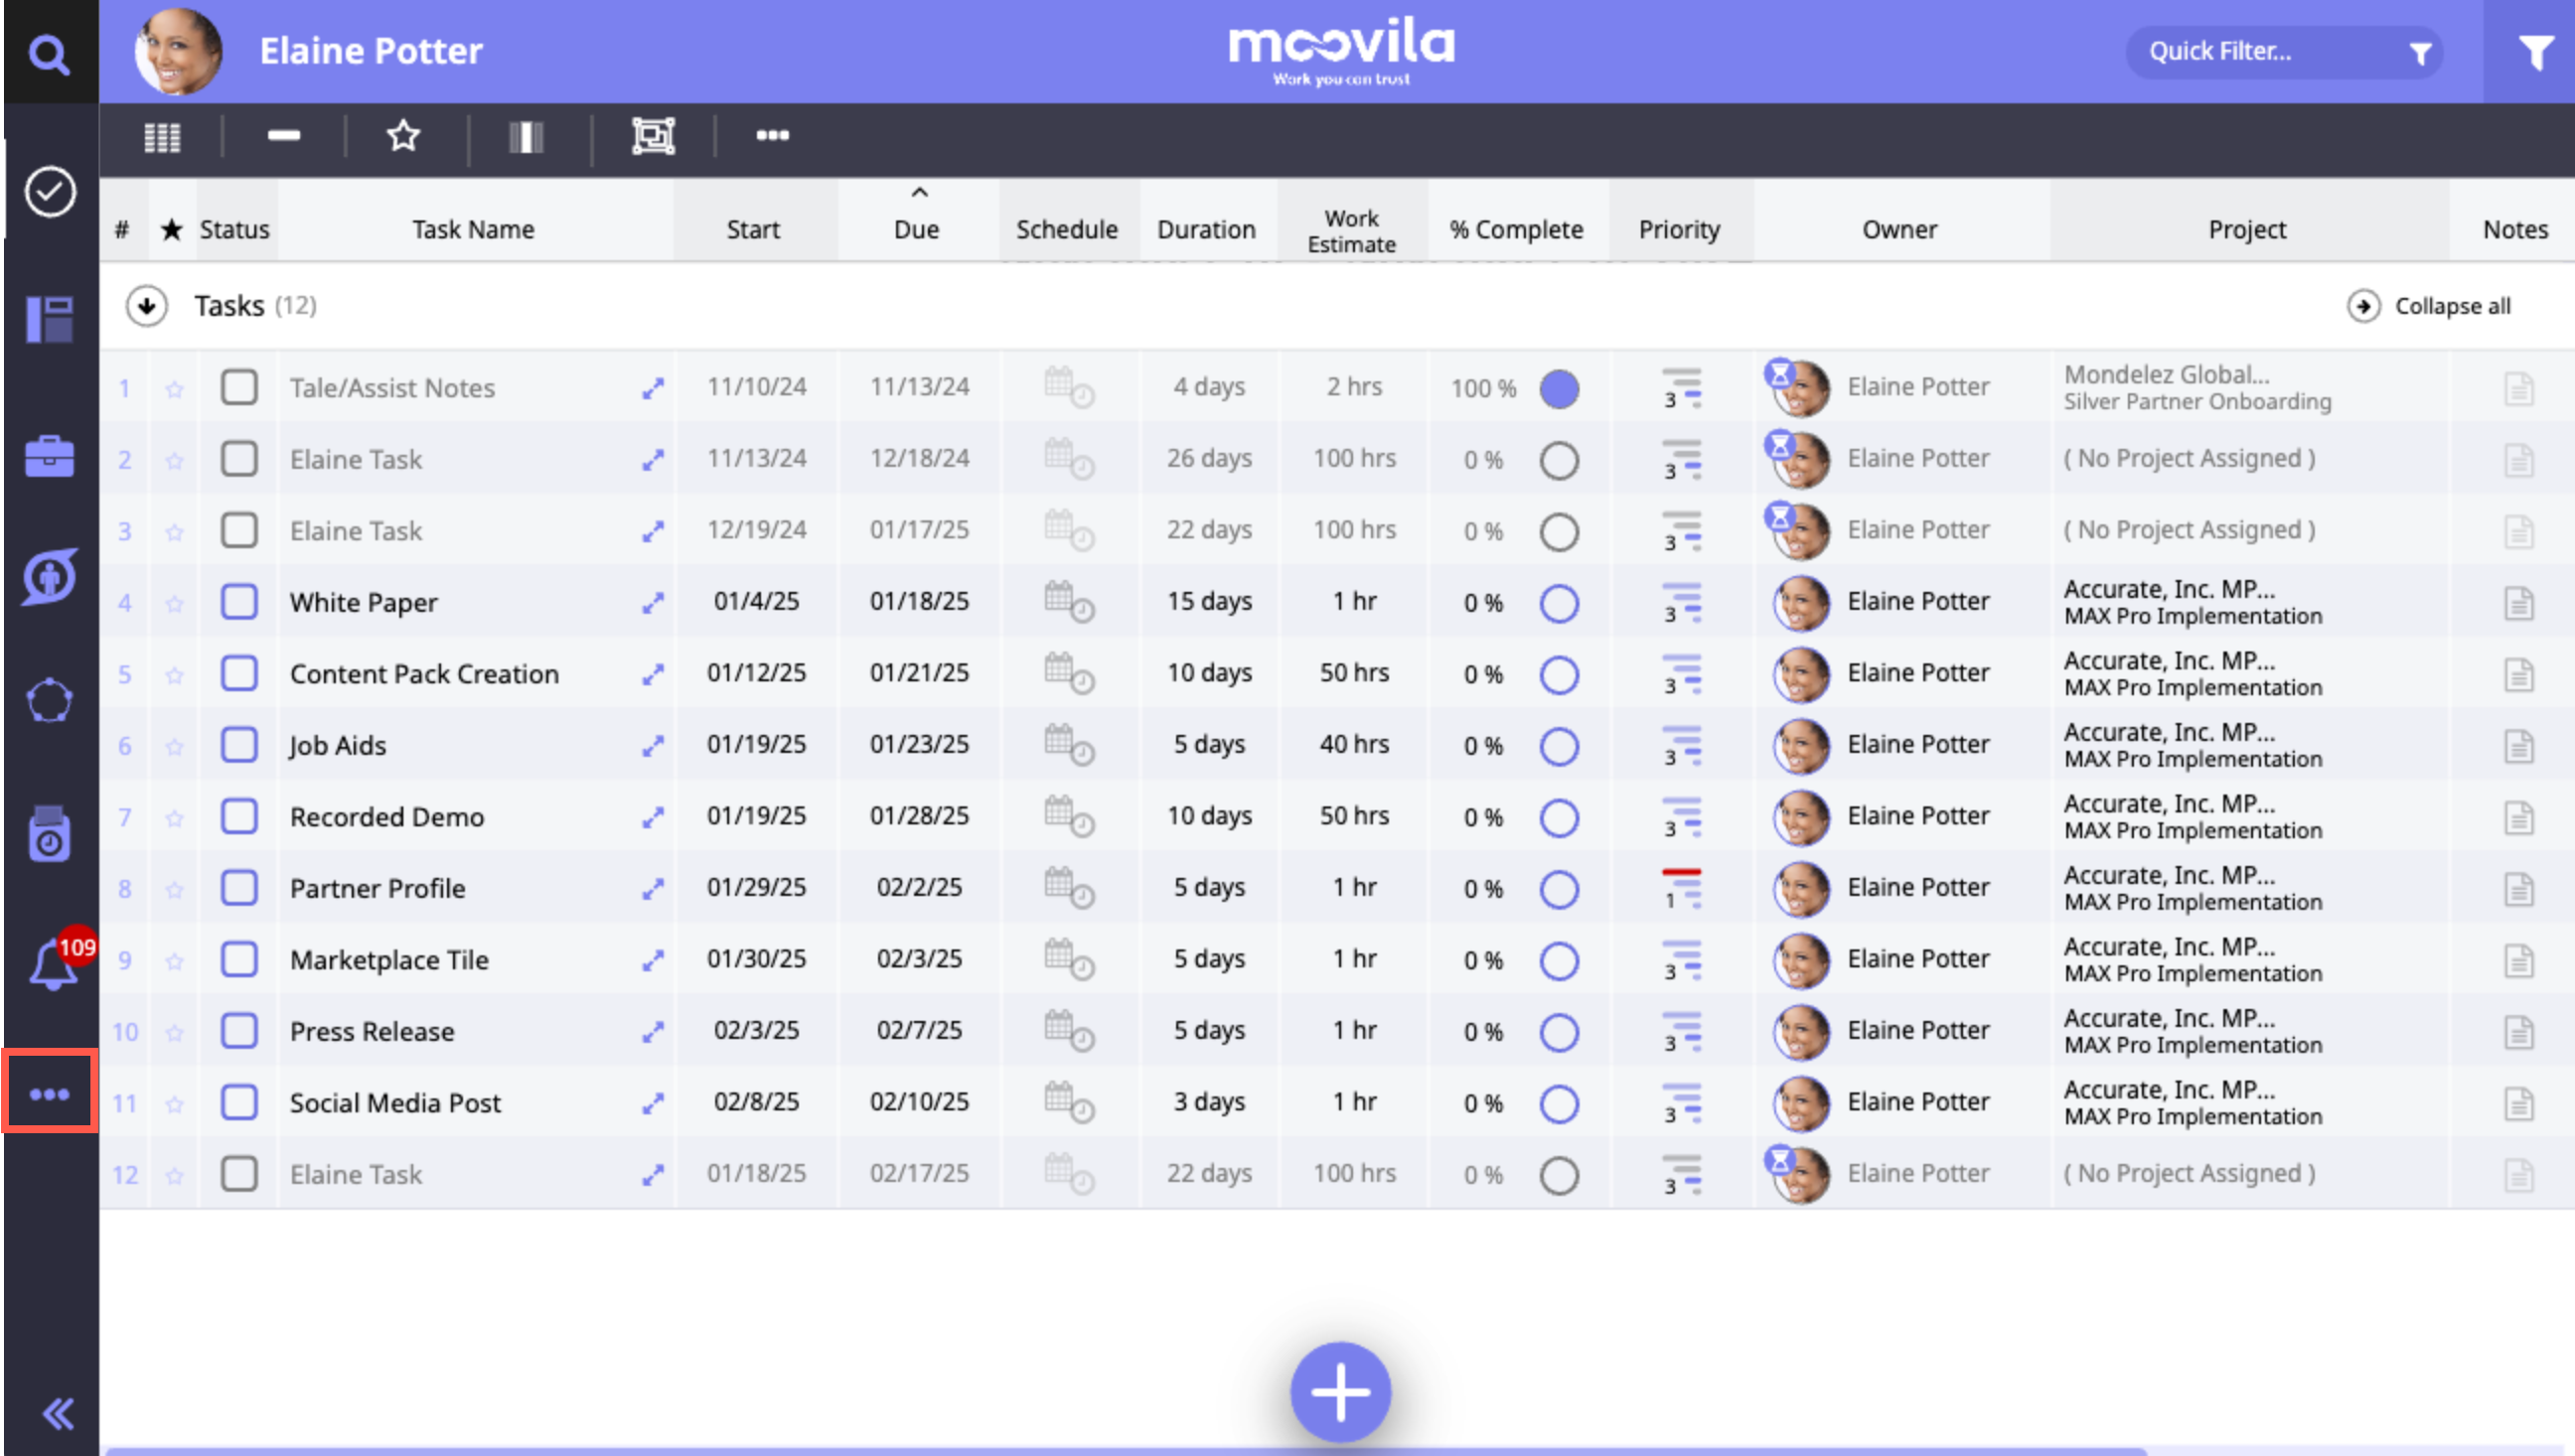Open the briefcase projects icon in sidebar
This screenshot has height=1456, width=2575.
(49, 457)
